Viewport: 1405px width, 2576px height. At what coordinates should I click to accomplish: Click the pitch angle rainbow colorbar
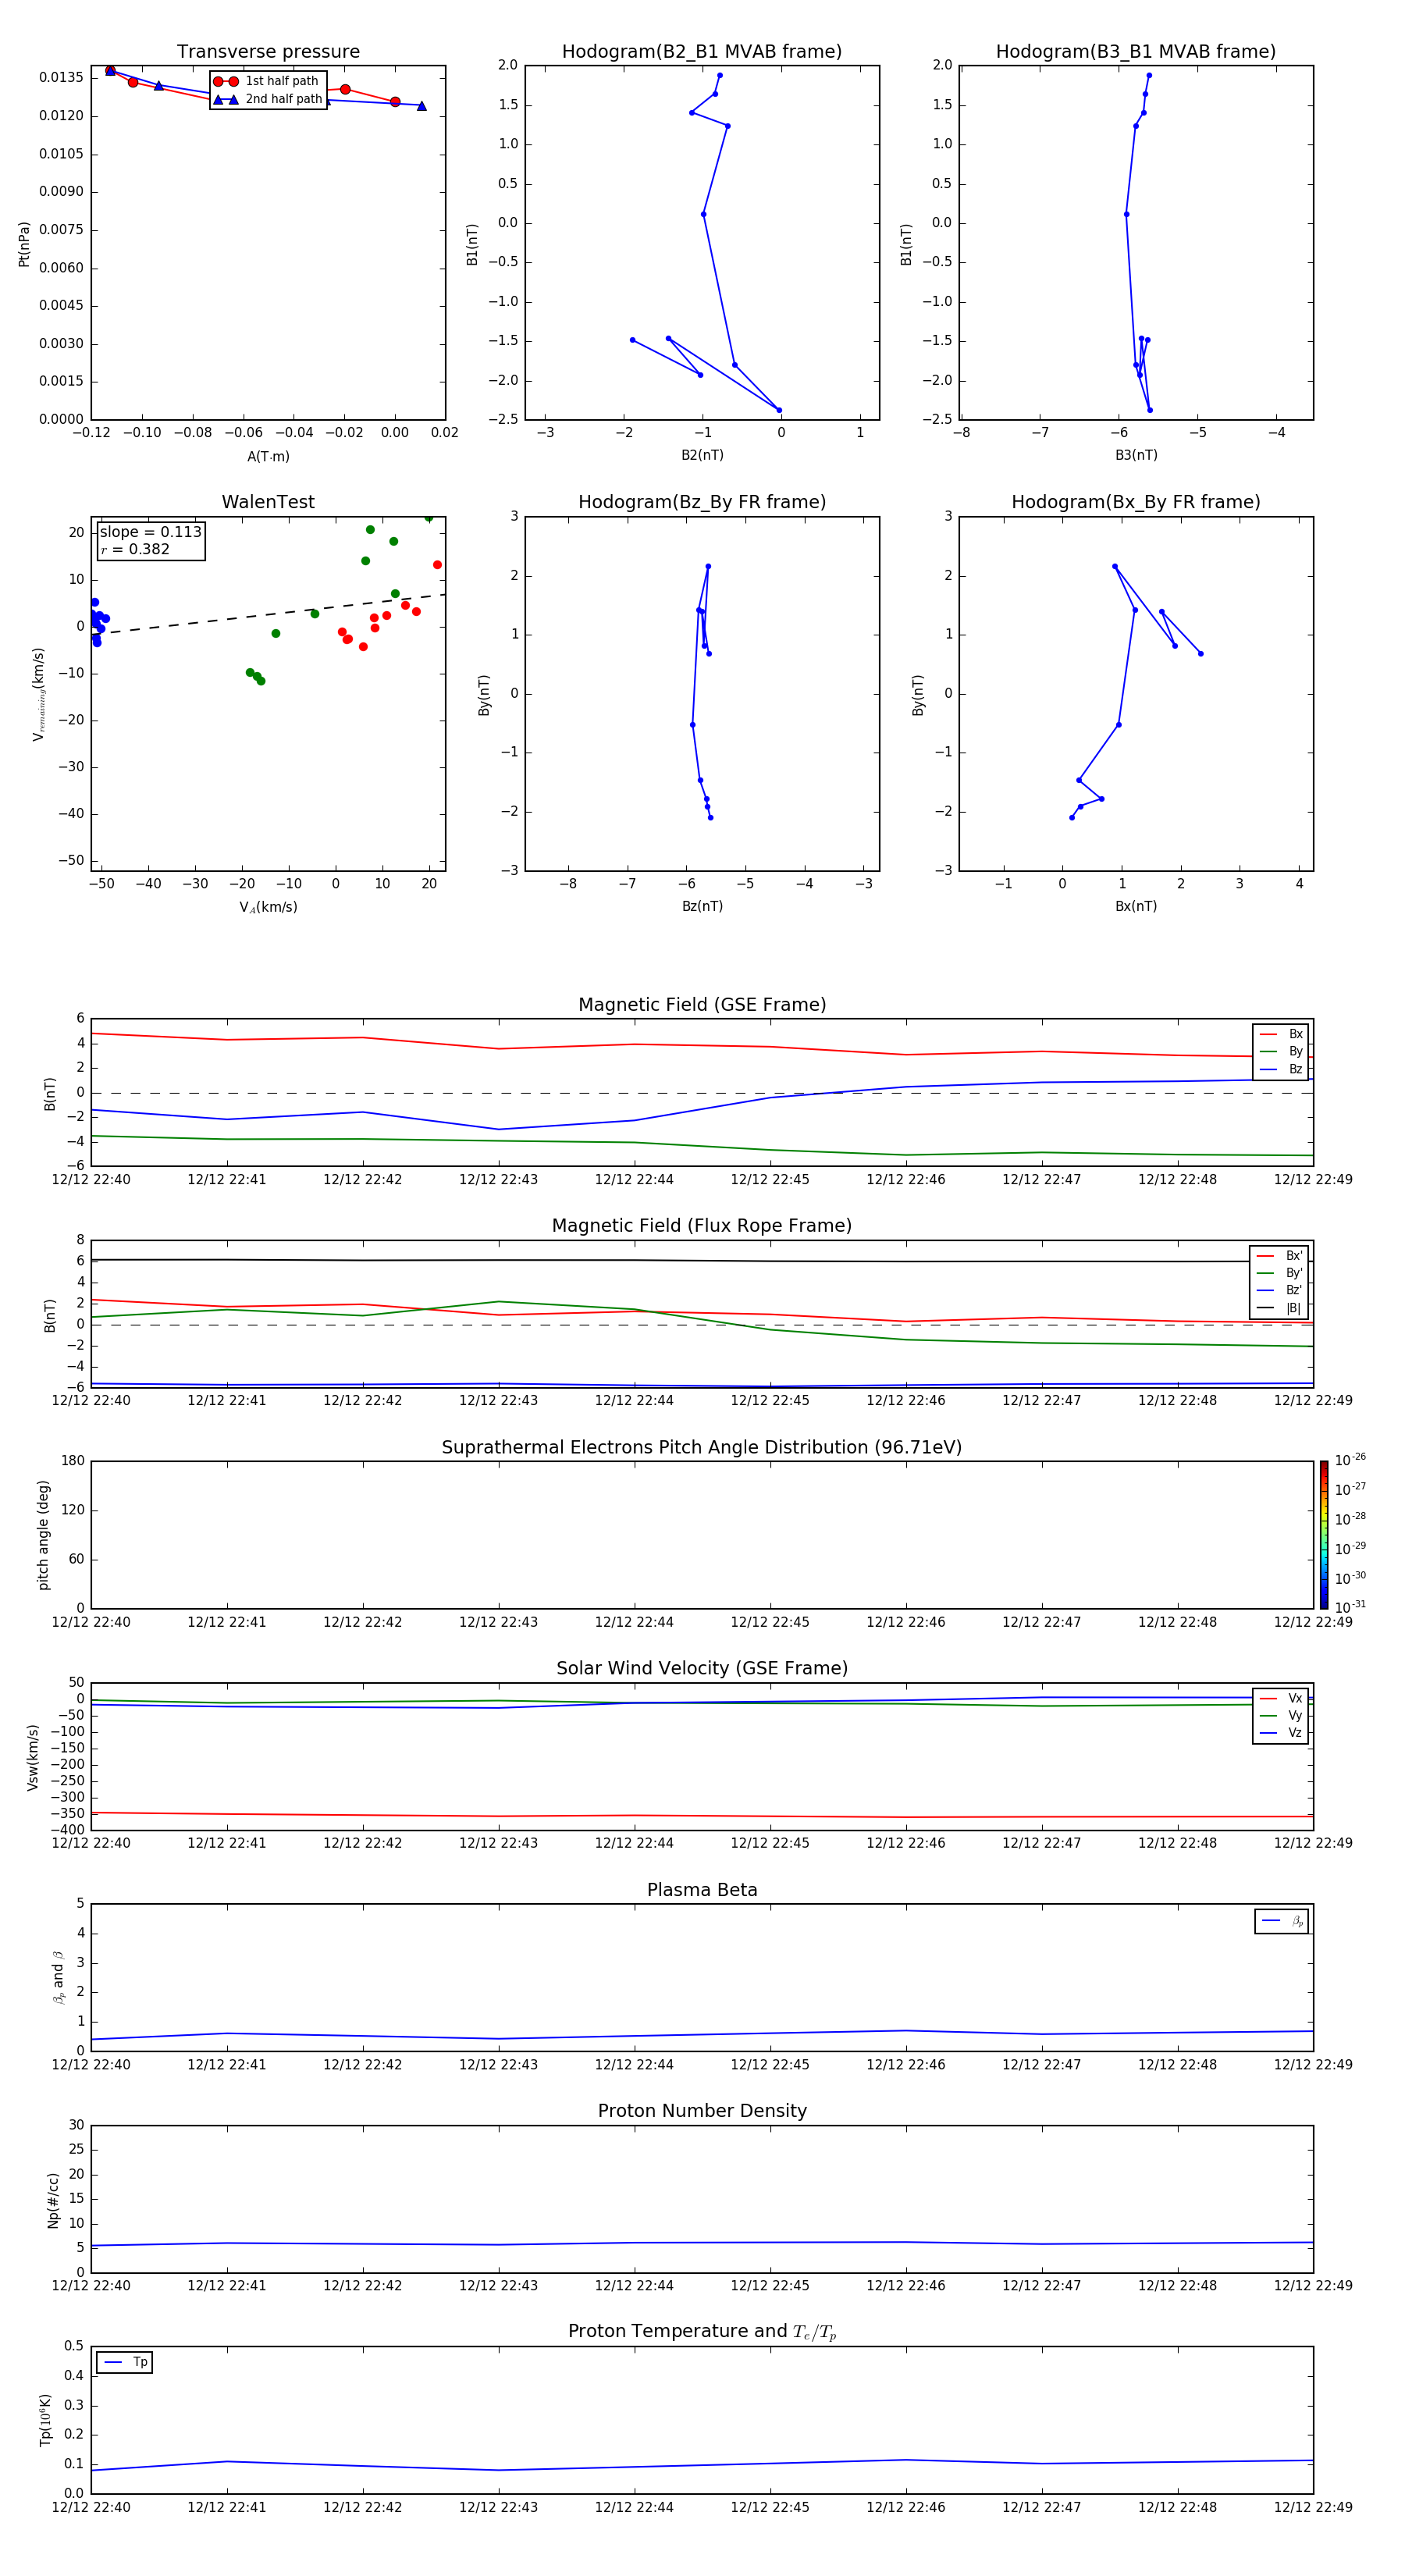click(x=1324, y=1535)
